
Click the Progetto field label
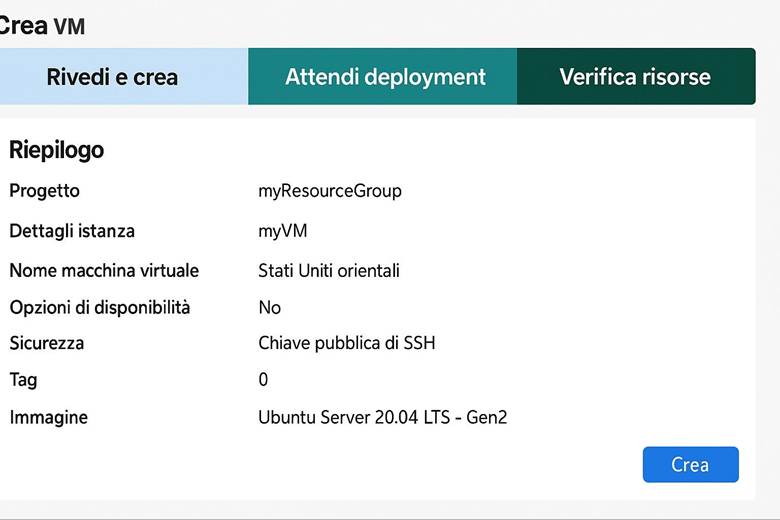click(x=44, y=191)
